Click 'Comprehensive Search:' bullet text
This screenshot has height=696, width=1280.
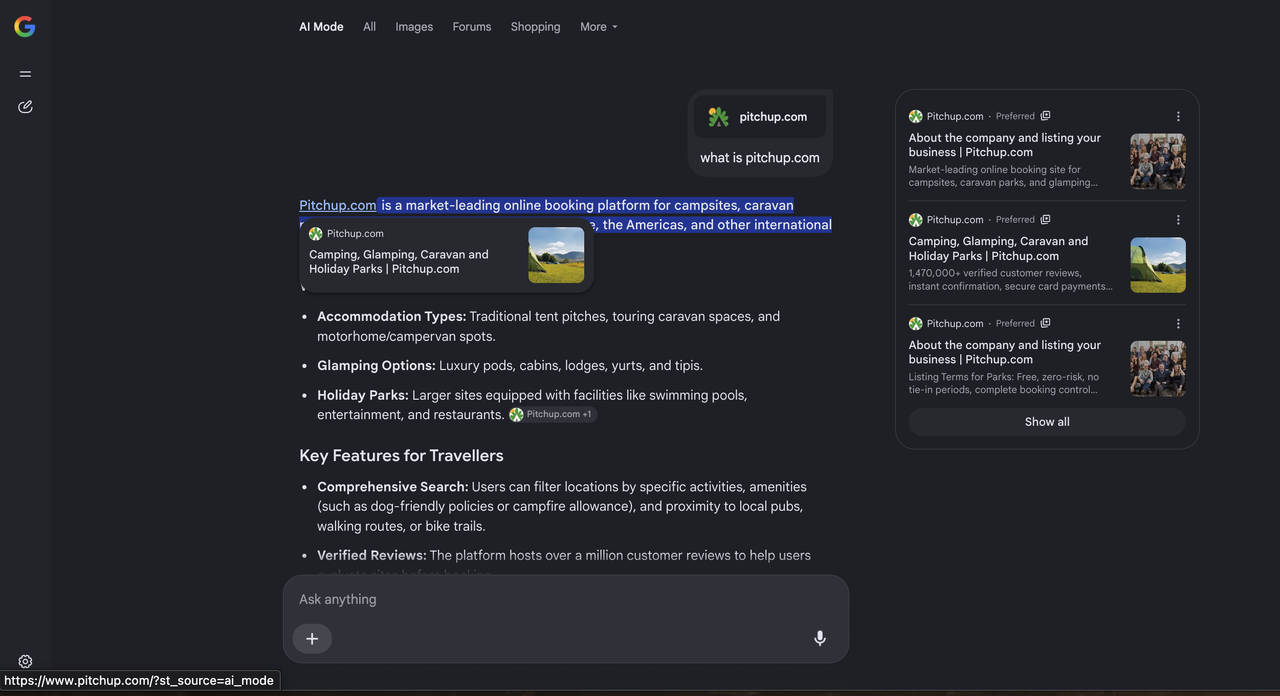coord(392,487)
